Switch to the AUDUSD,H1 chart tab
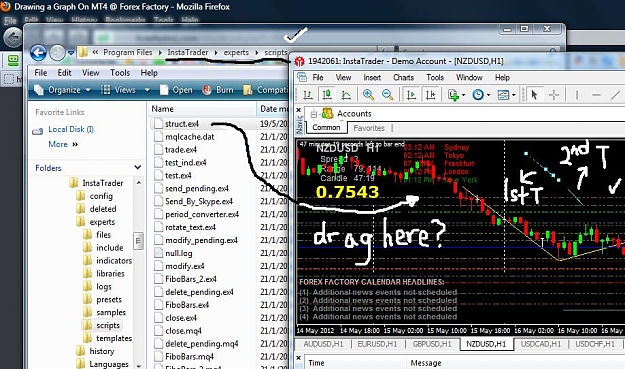 pos(323,344)
